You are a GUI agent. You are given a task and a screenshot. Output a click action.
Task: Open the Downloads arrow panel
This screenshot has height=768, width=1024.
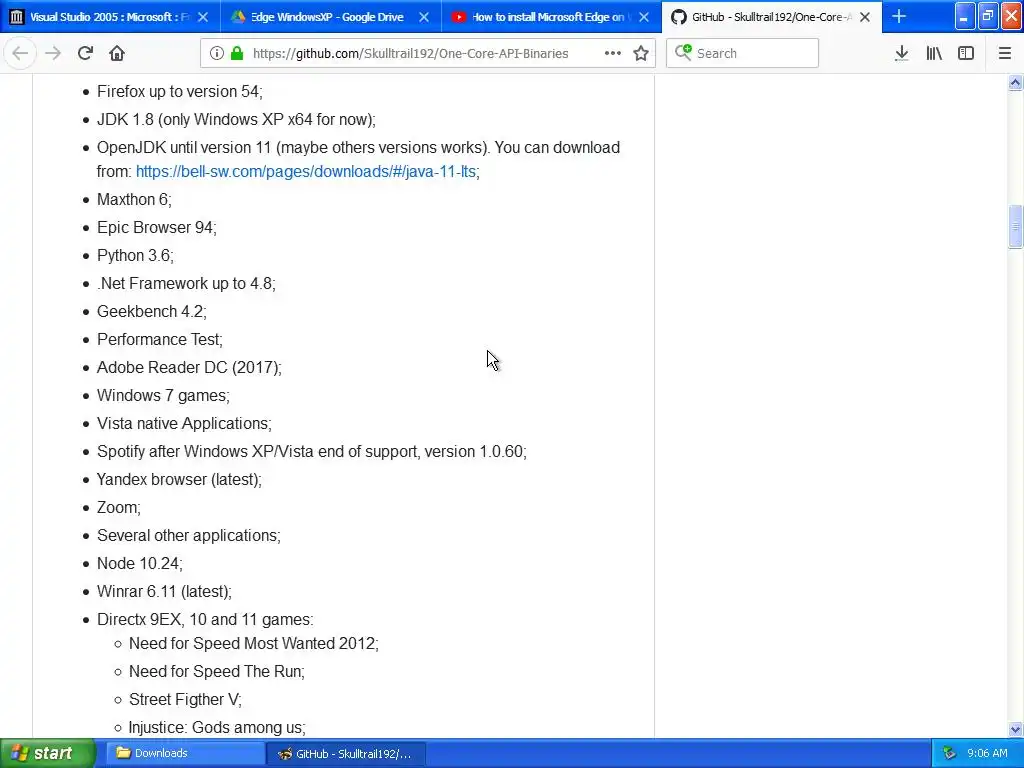click(901, 54)
